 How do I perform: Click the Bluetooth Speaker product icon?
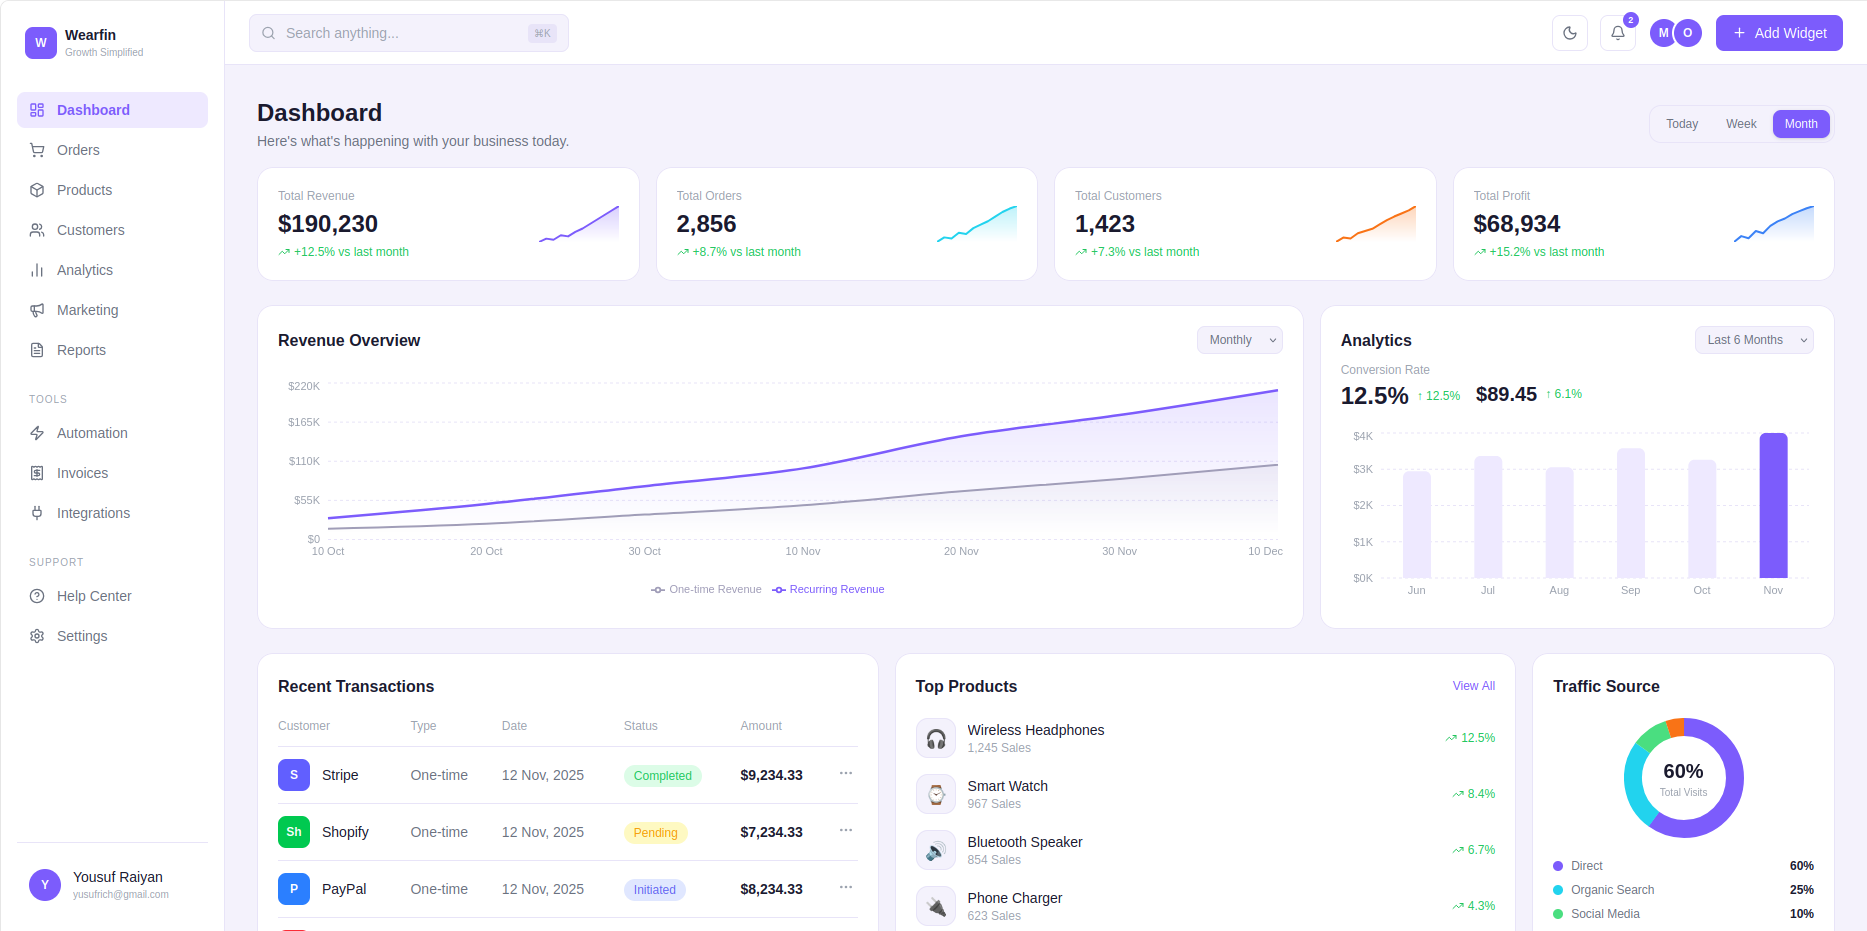(x=936, y=850)
